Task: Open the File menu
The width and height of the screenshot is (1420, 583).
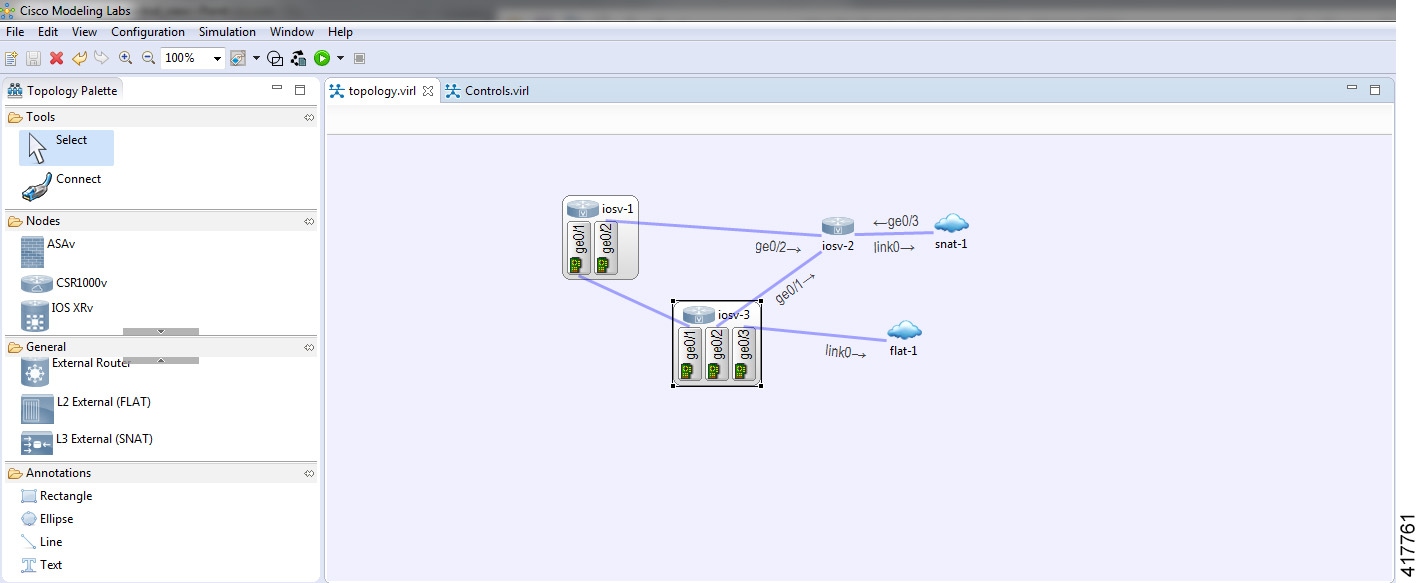Action: tap(15, 32)
